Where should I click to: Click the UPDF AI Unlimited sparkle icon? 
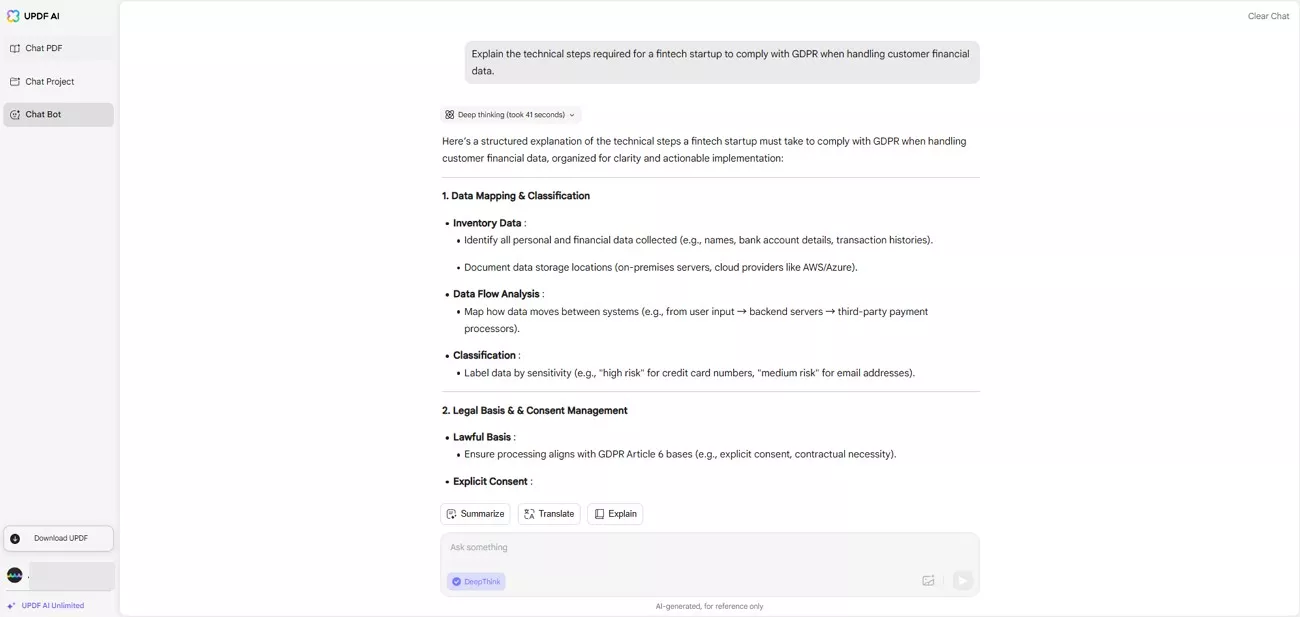(x=11, y=606)
